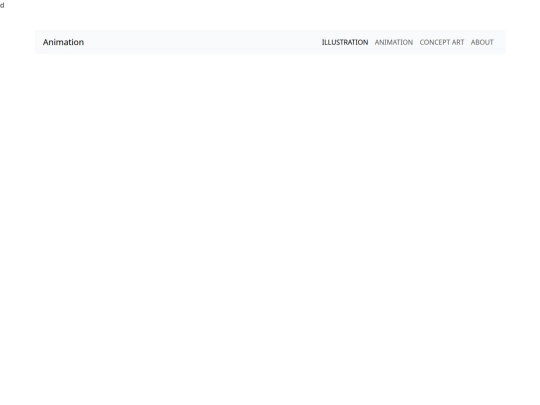Screen dimensions: 540x405
Task: Visit the About page
Action: click(482, 42)
